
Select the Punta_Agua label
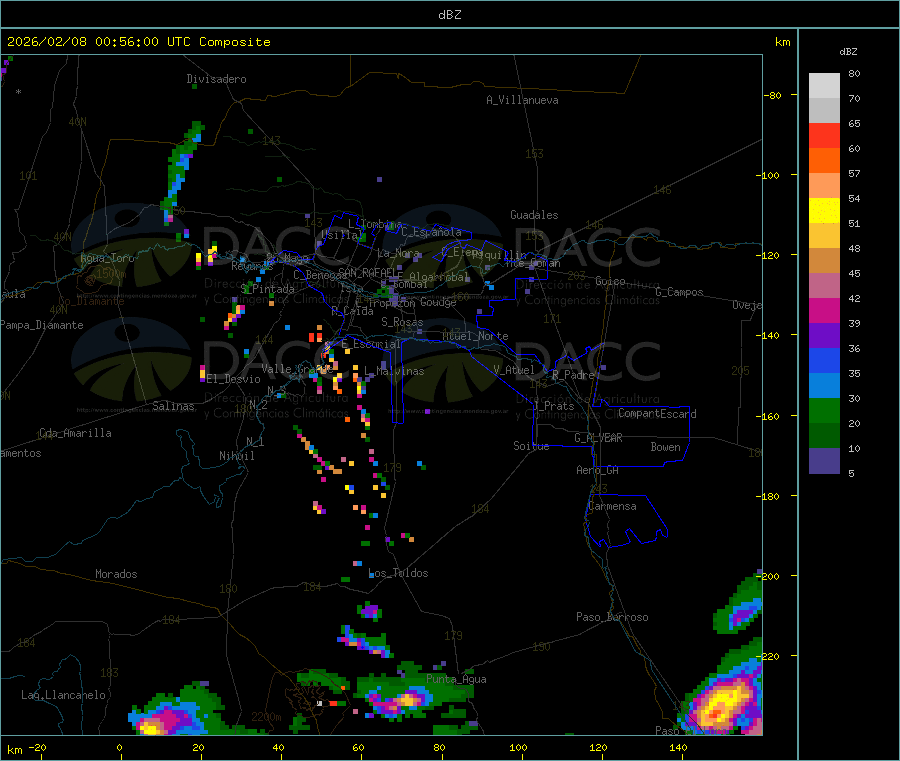[456, 679]
